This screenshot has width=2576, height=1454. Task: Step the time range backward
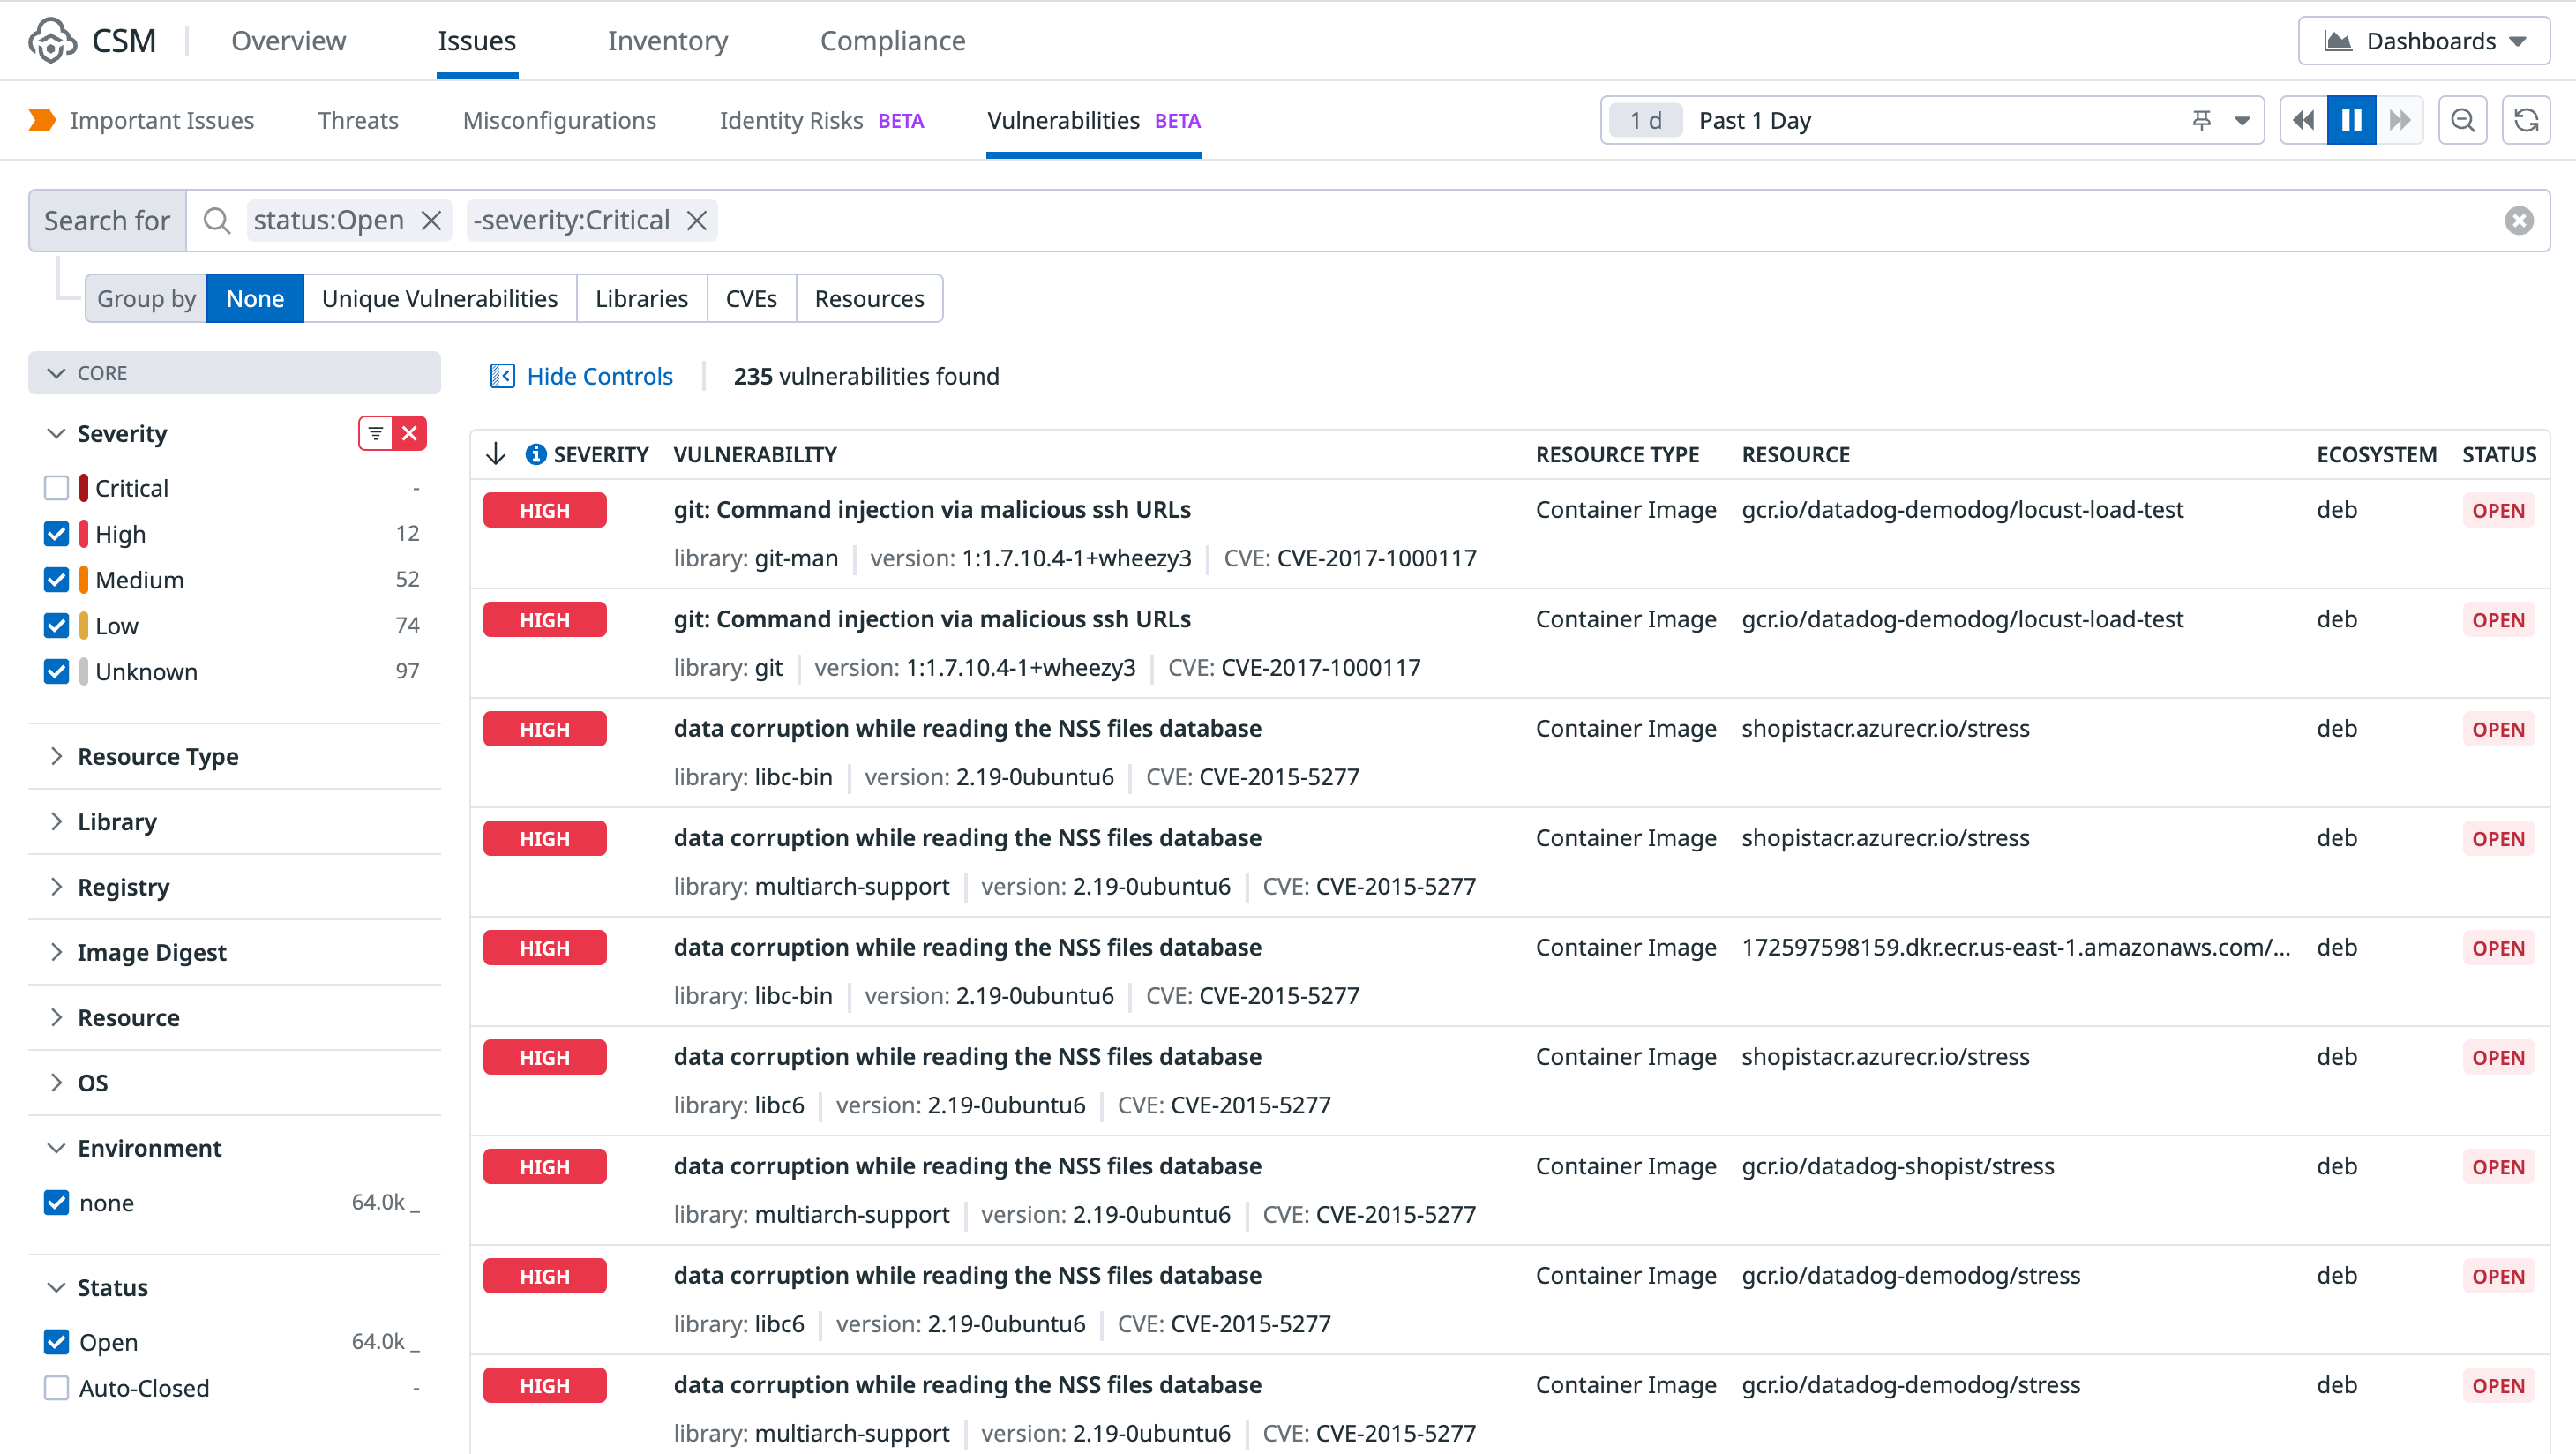(2303, 121)
